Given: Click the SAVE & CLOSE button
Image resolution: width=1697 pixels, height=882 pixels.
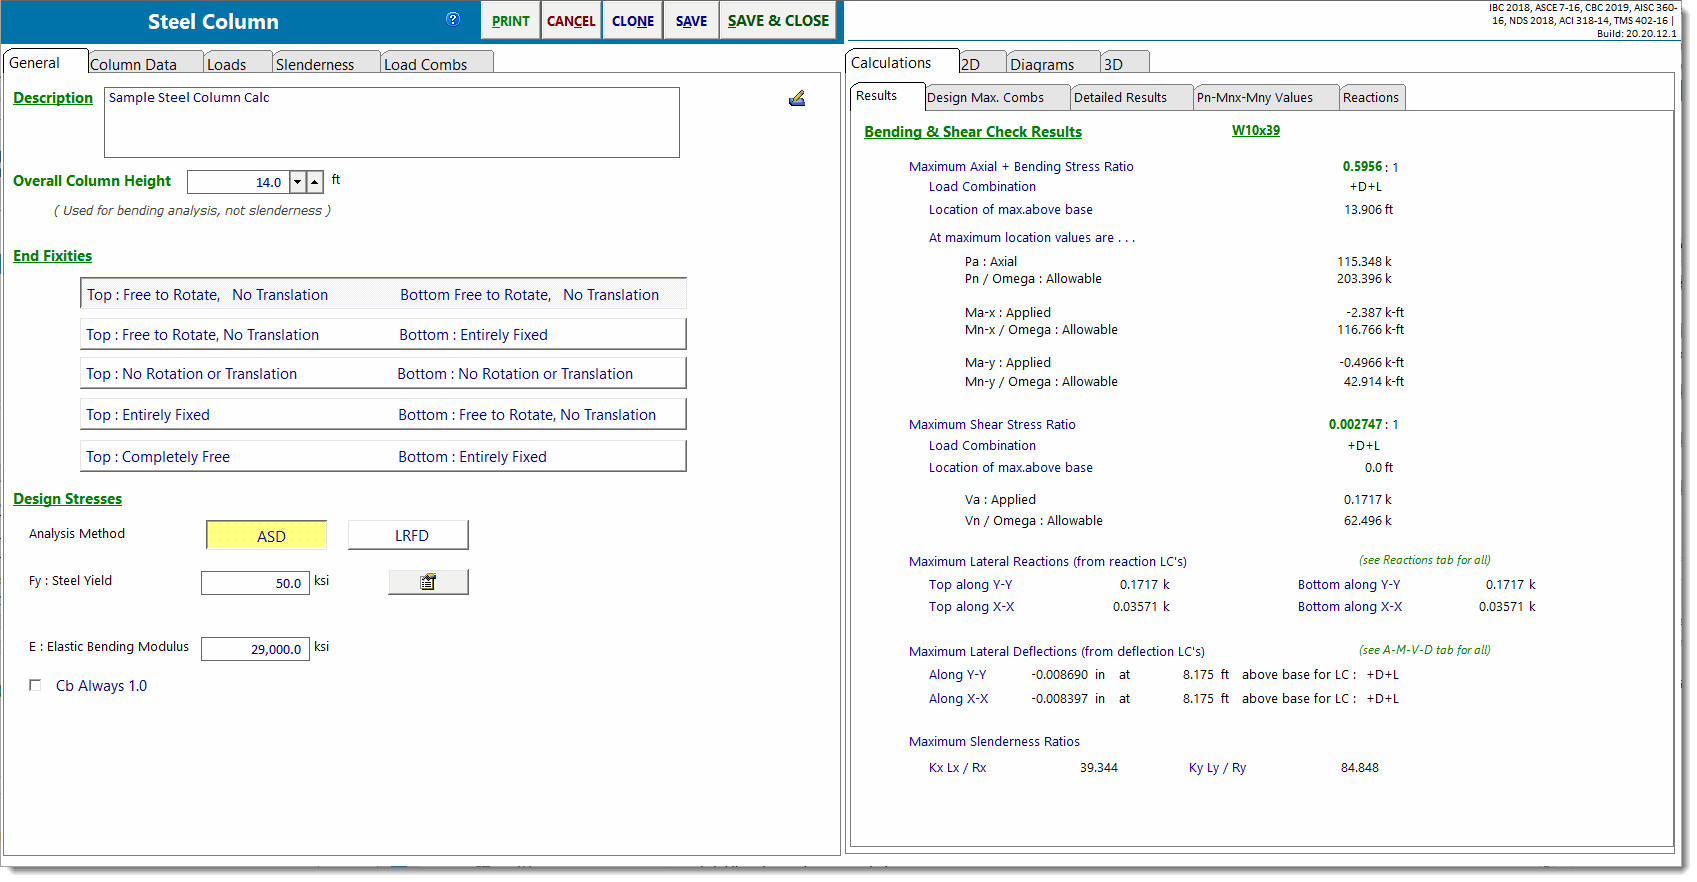Looking at the screenshot, I should pyautogui.click(x=778, y=21).
